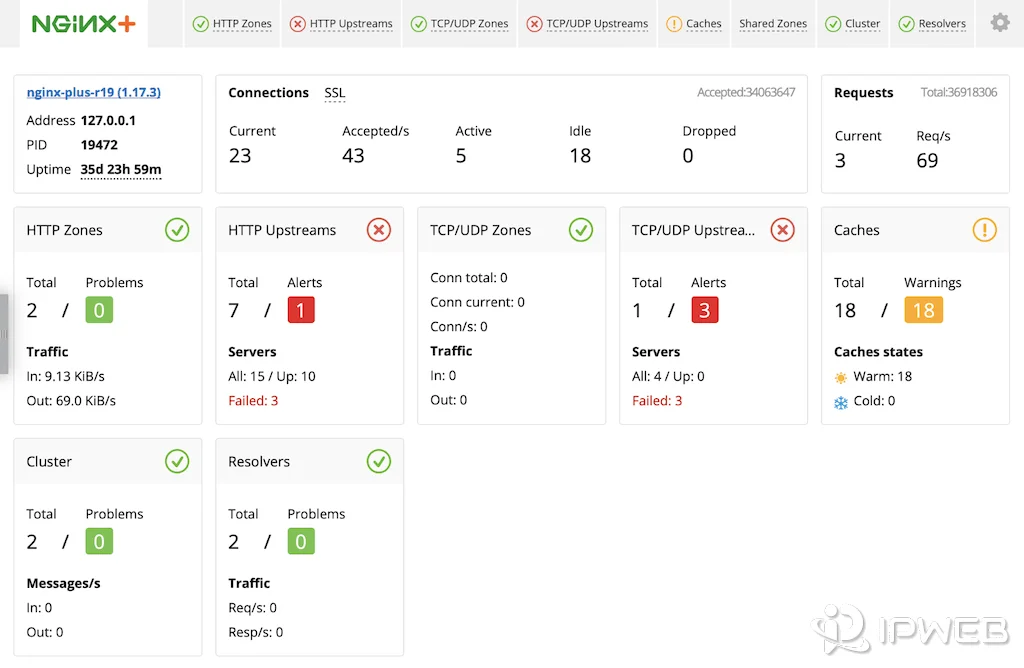The width and height of the screenshot is (1024, 668).
Task: Click green problems badge 0 in HTTP Zones
Action: coord(99,310)
